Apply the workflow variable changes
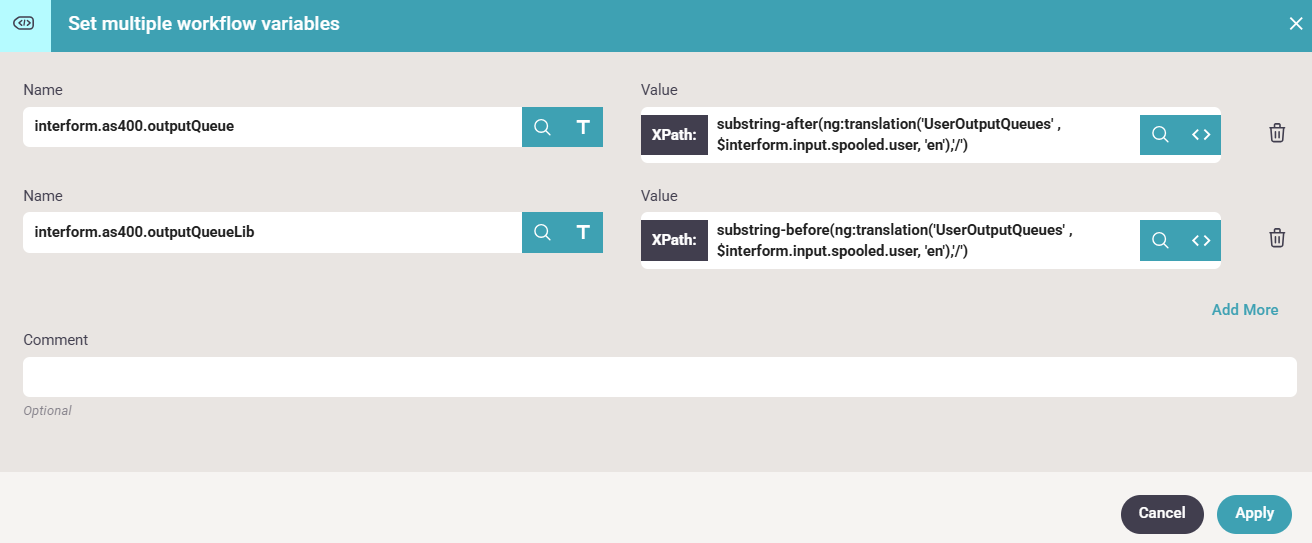Viewport: 1312px width, 543px height. (x=1254, y=513)
